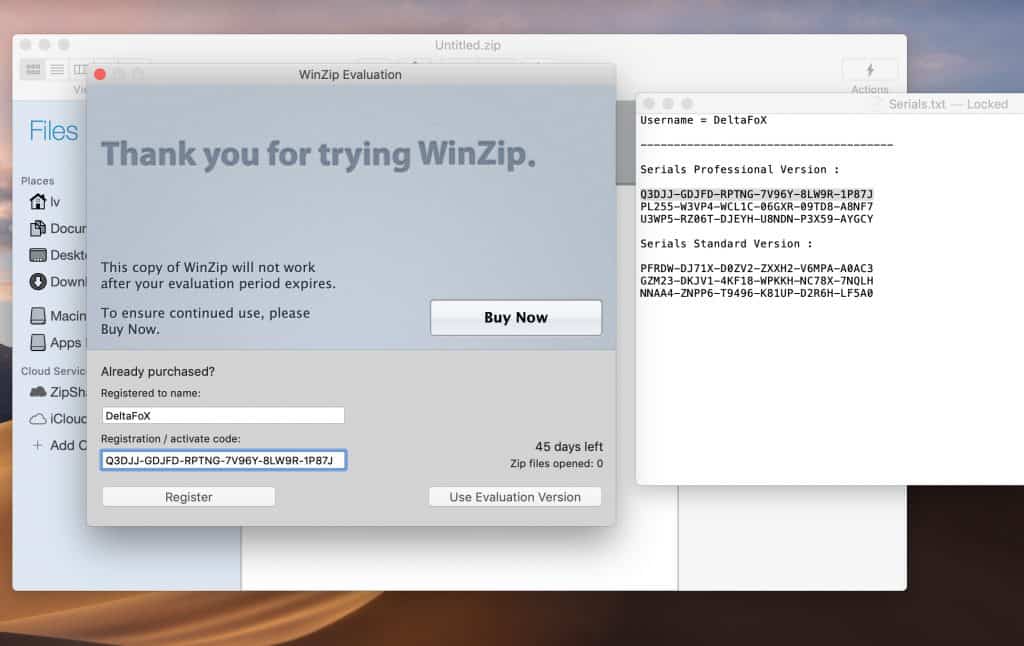Image resolution: width=1024 pixels, height=646 pixels.
Task: Click the serial line starting U3WP5-RZ06T
Action: click(x=756, y=219)
